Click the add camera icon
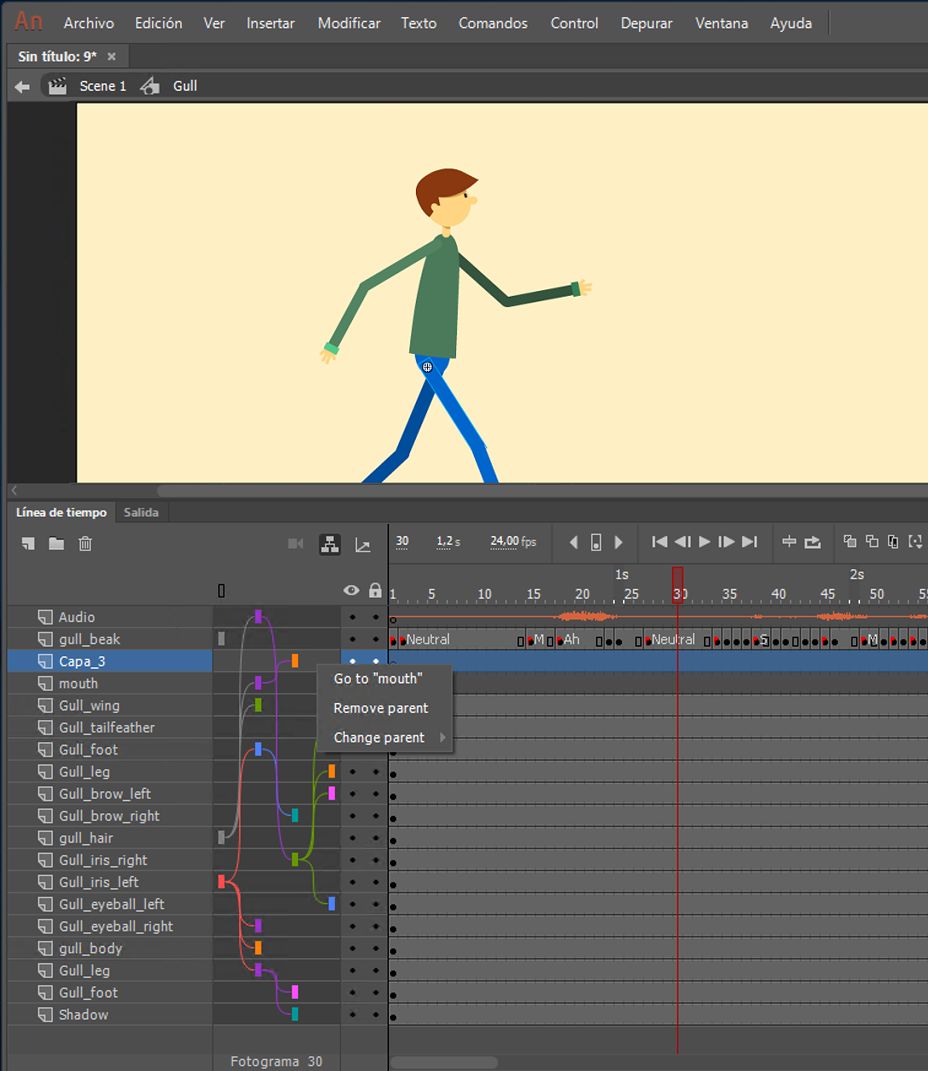The width and height of the screenshot is (928, 1071). tap(296, 544)
